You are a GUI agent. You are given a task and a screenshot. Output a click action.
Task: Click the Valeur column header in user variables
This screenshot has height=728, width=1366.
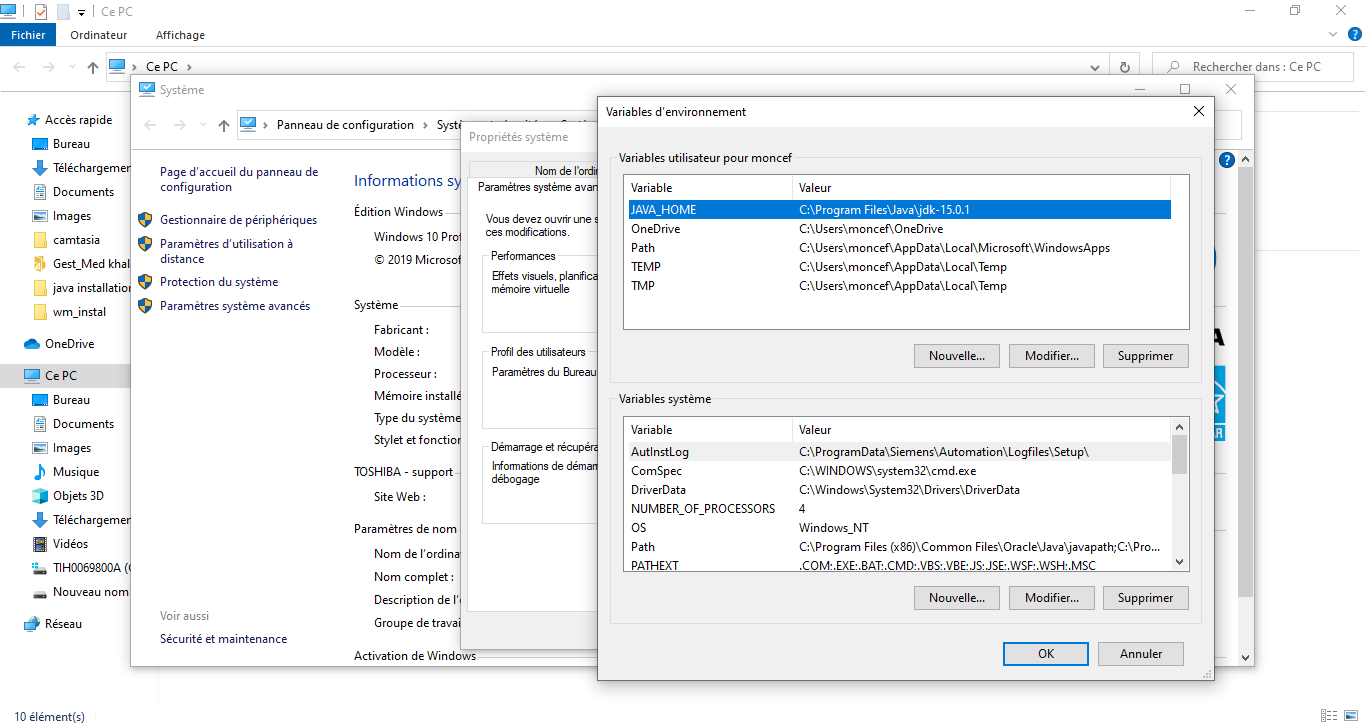(x=981, y=188)
